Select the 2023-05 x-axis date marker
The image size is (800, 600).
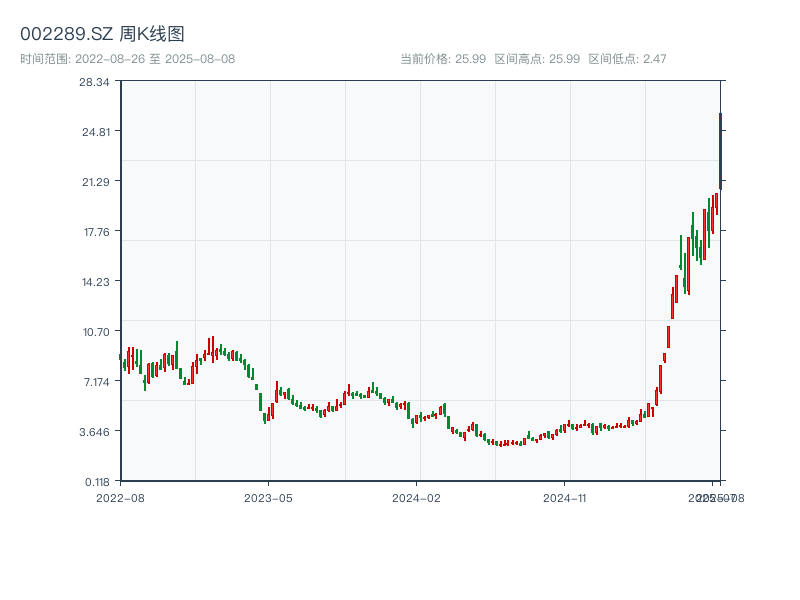tap(269, 497)
